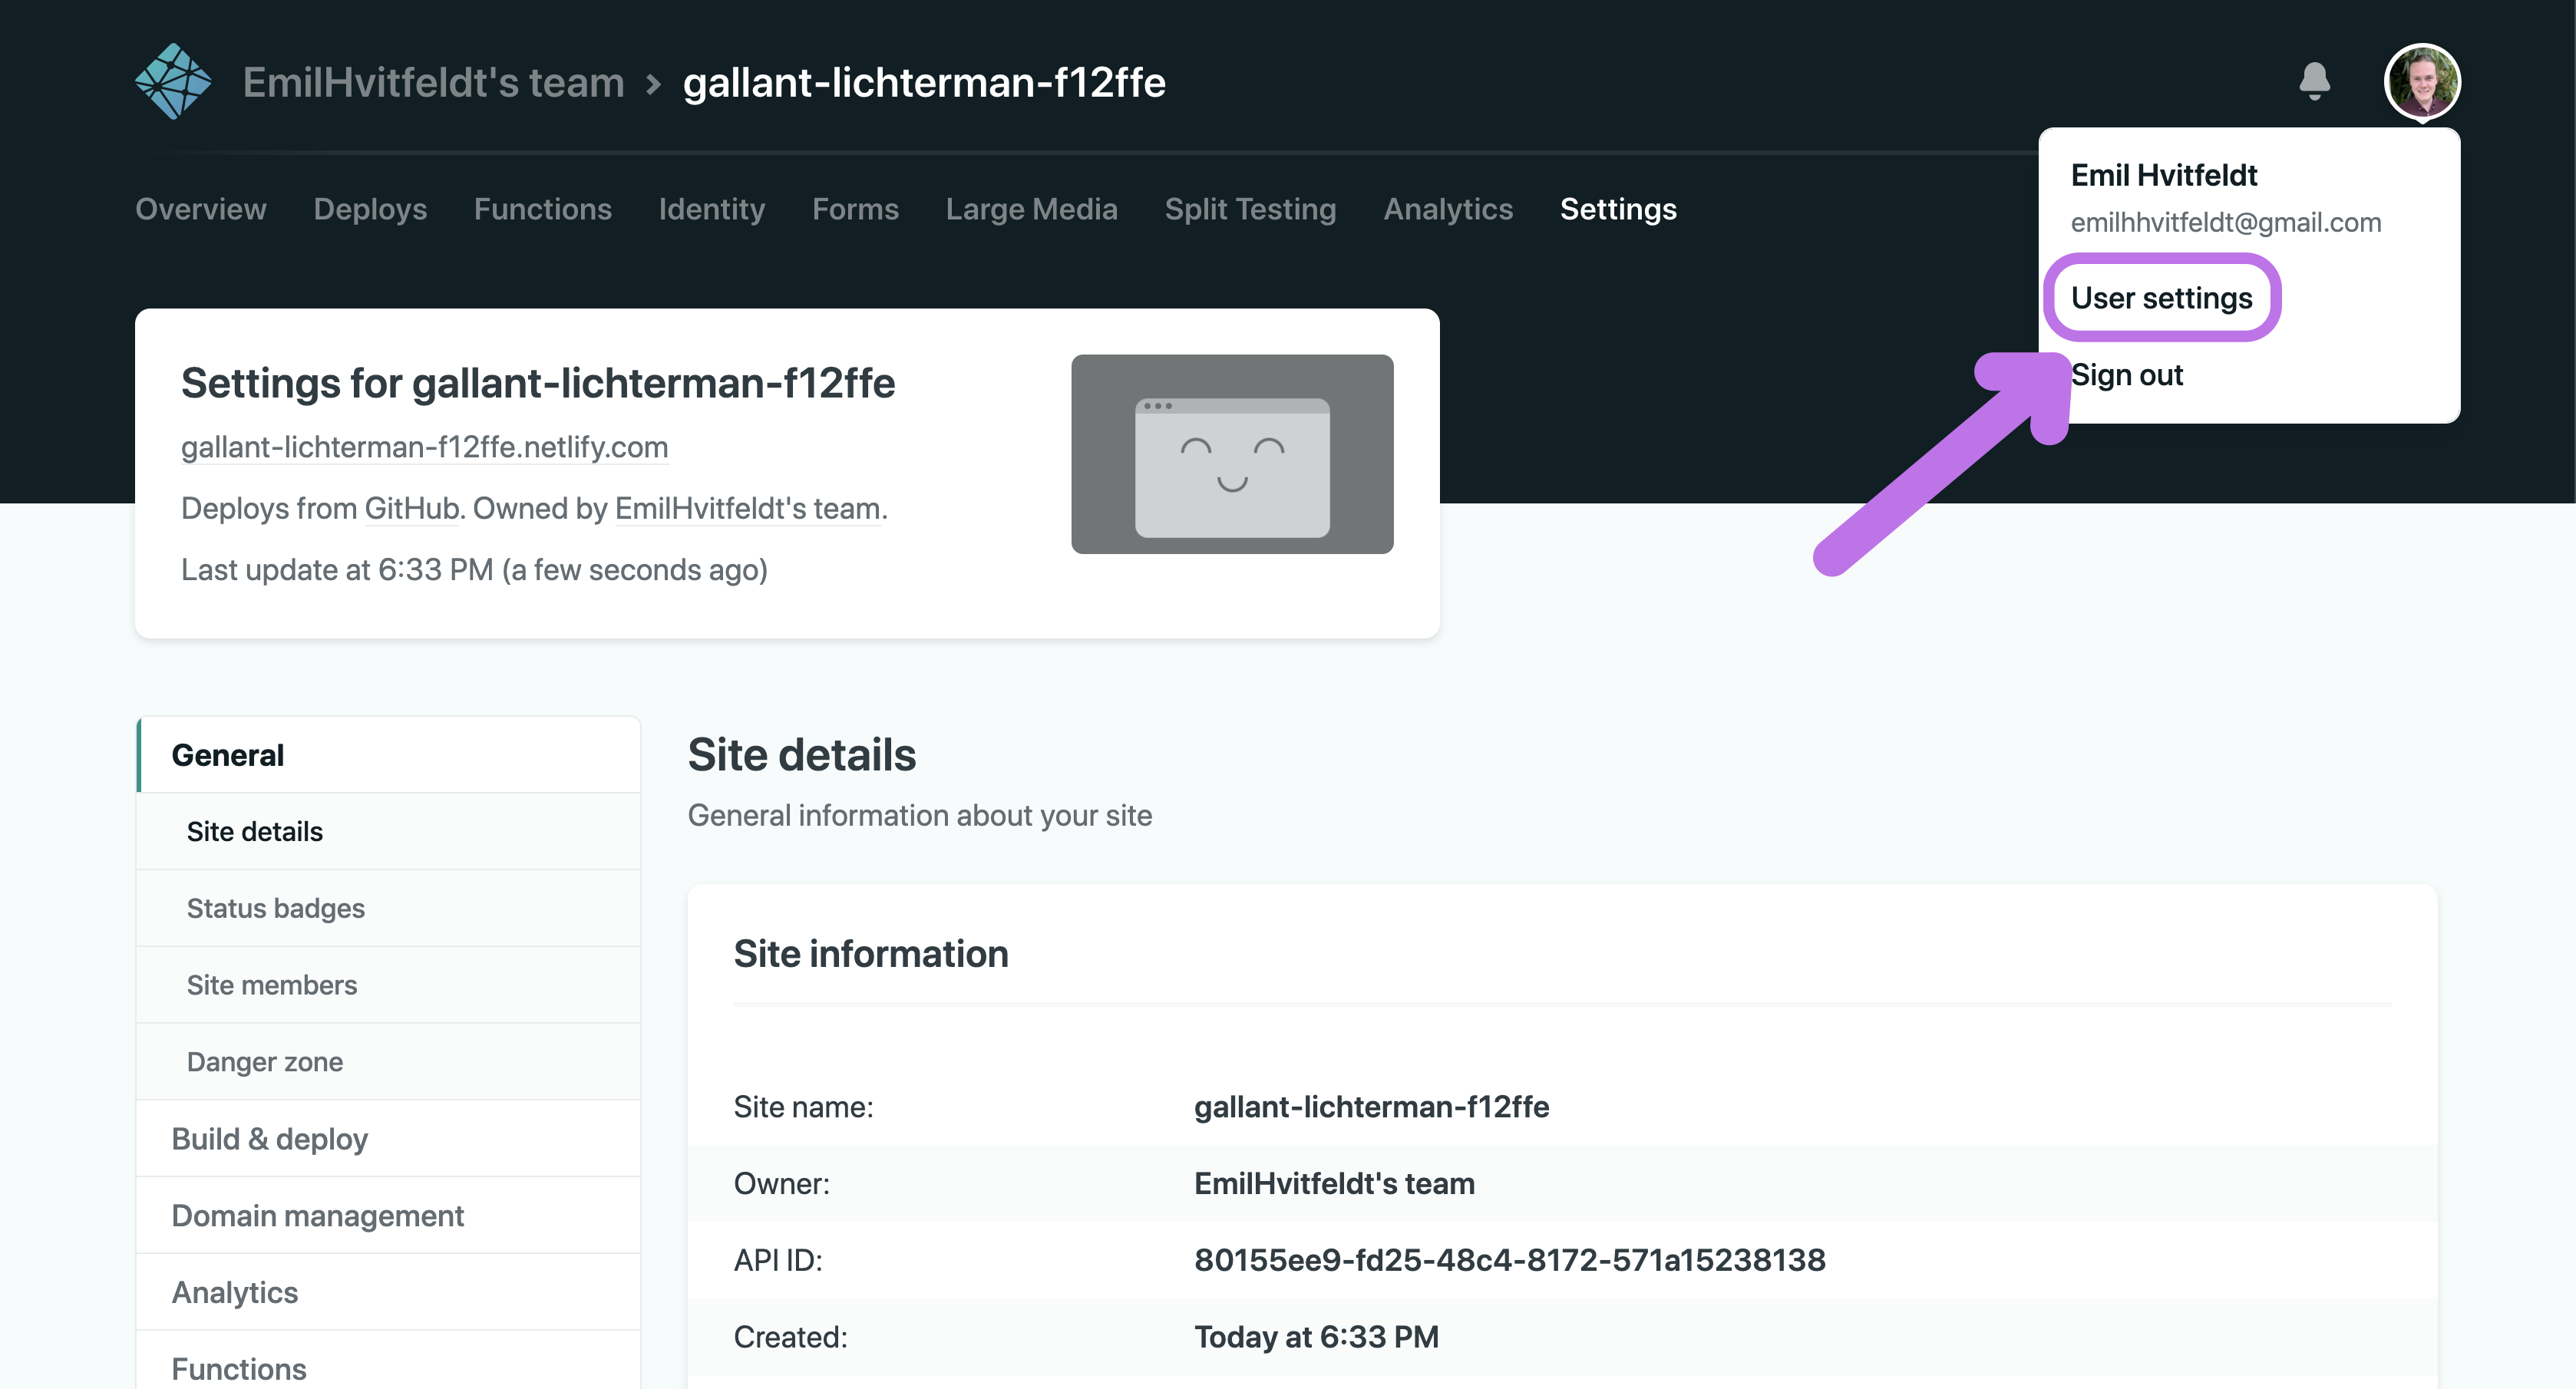Go to Danger zone in sidebar
Image resolution: width=2576 pixels, height=1389 pixels.
coord(388,1062)
